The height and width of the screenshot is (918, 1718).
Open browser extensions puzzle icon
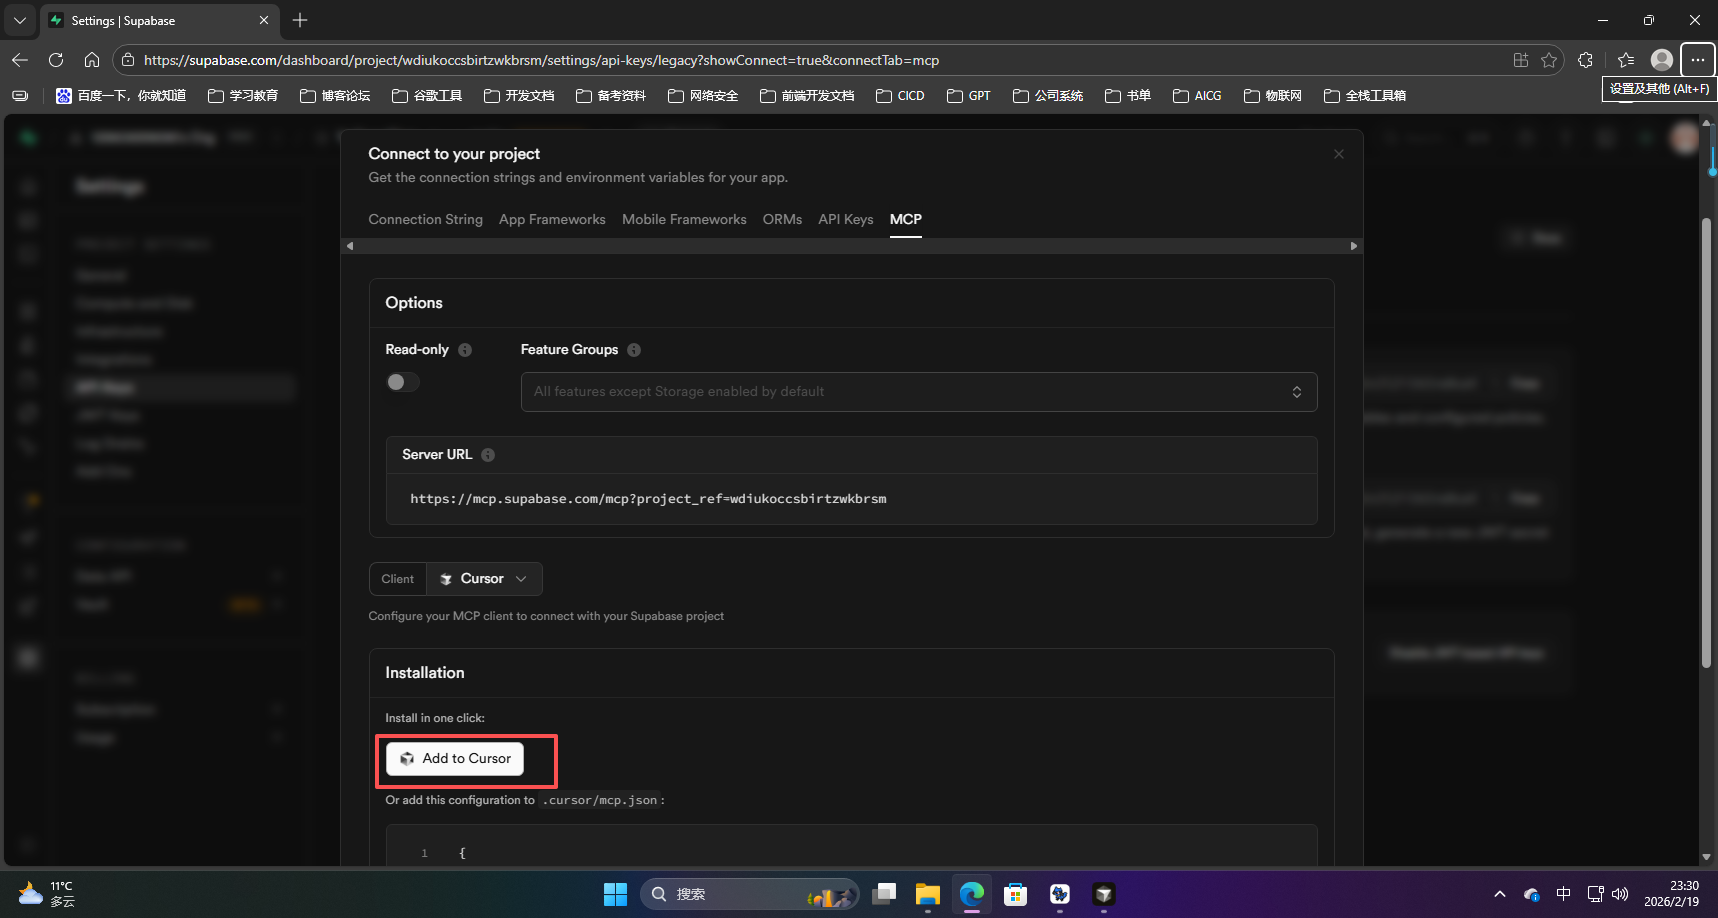pyautogui.click(x=1585, y=60)
